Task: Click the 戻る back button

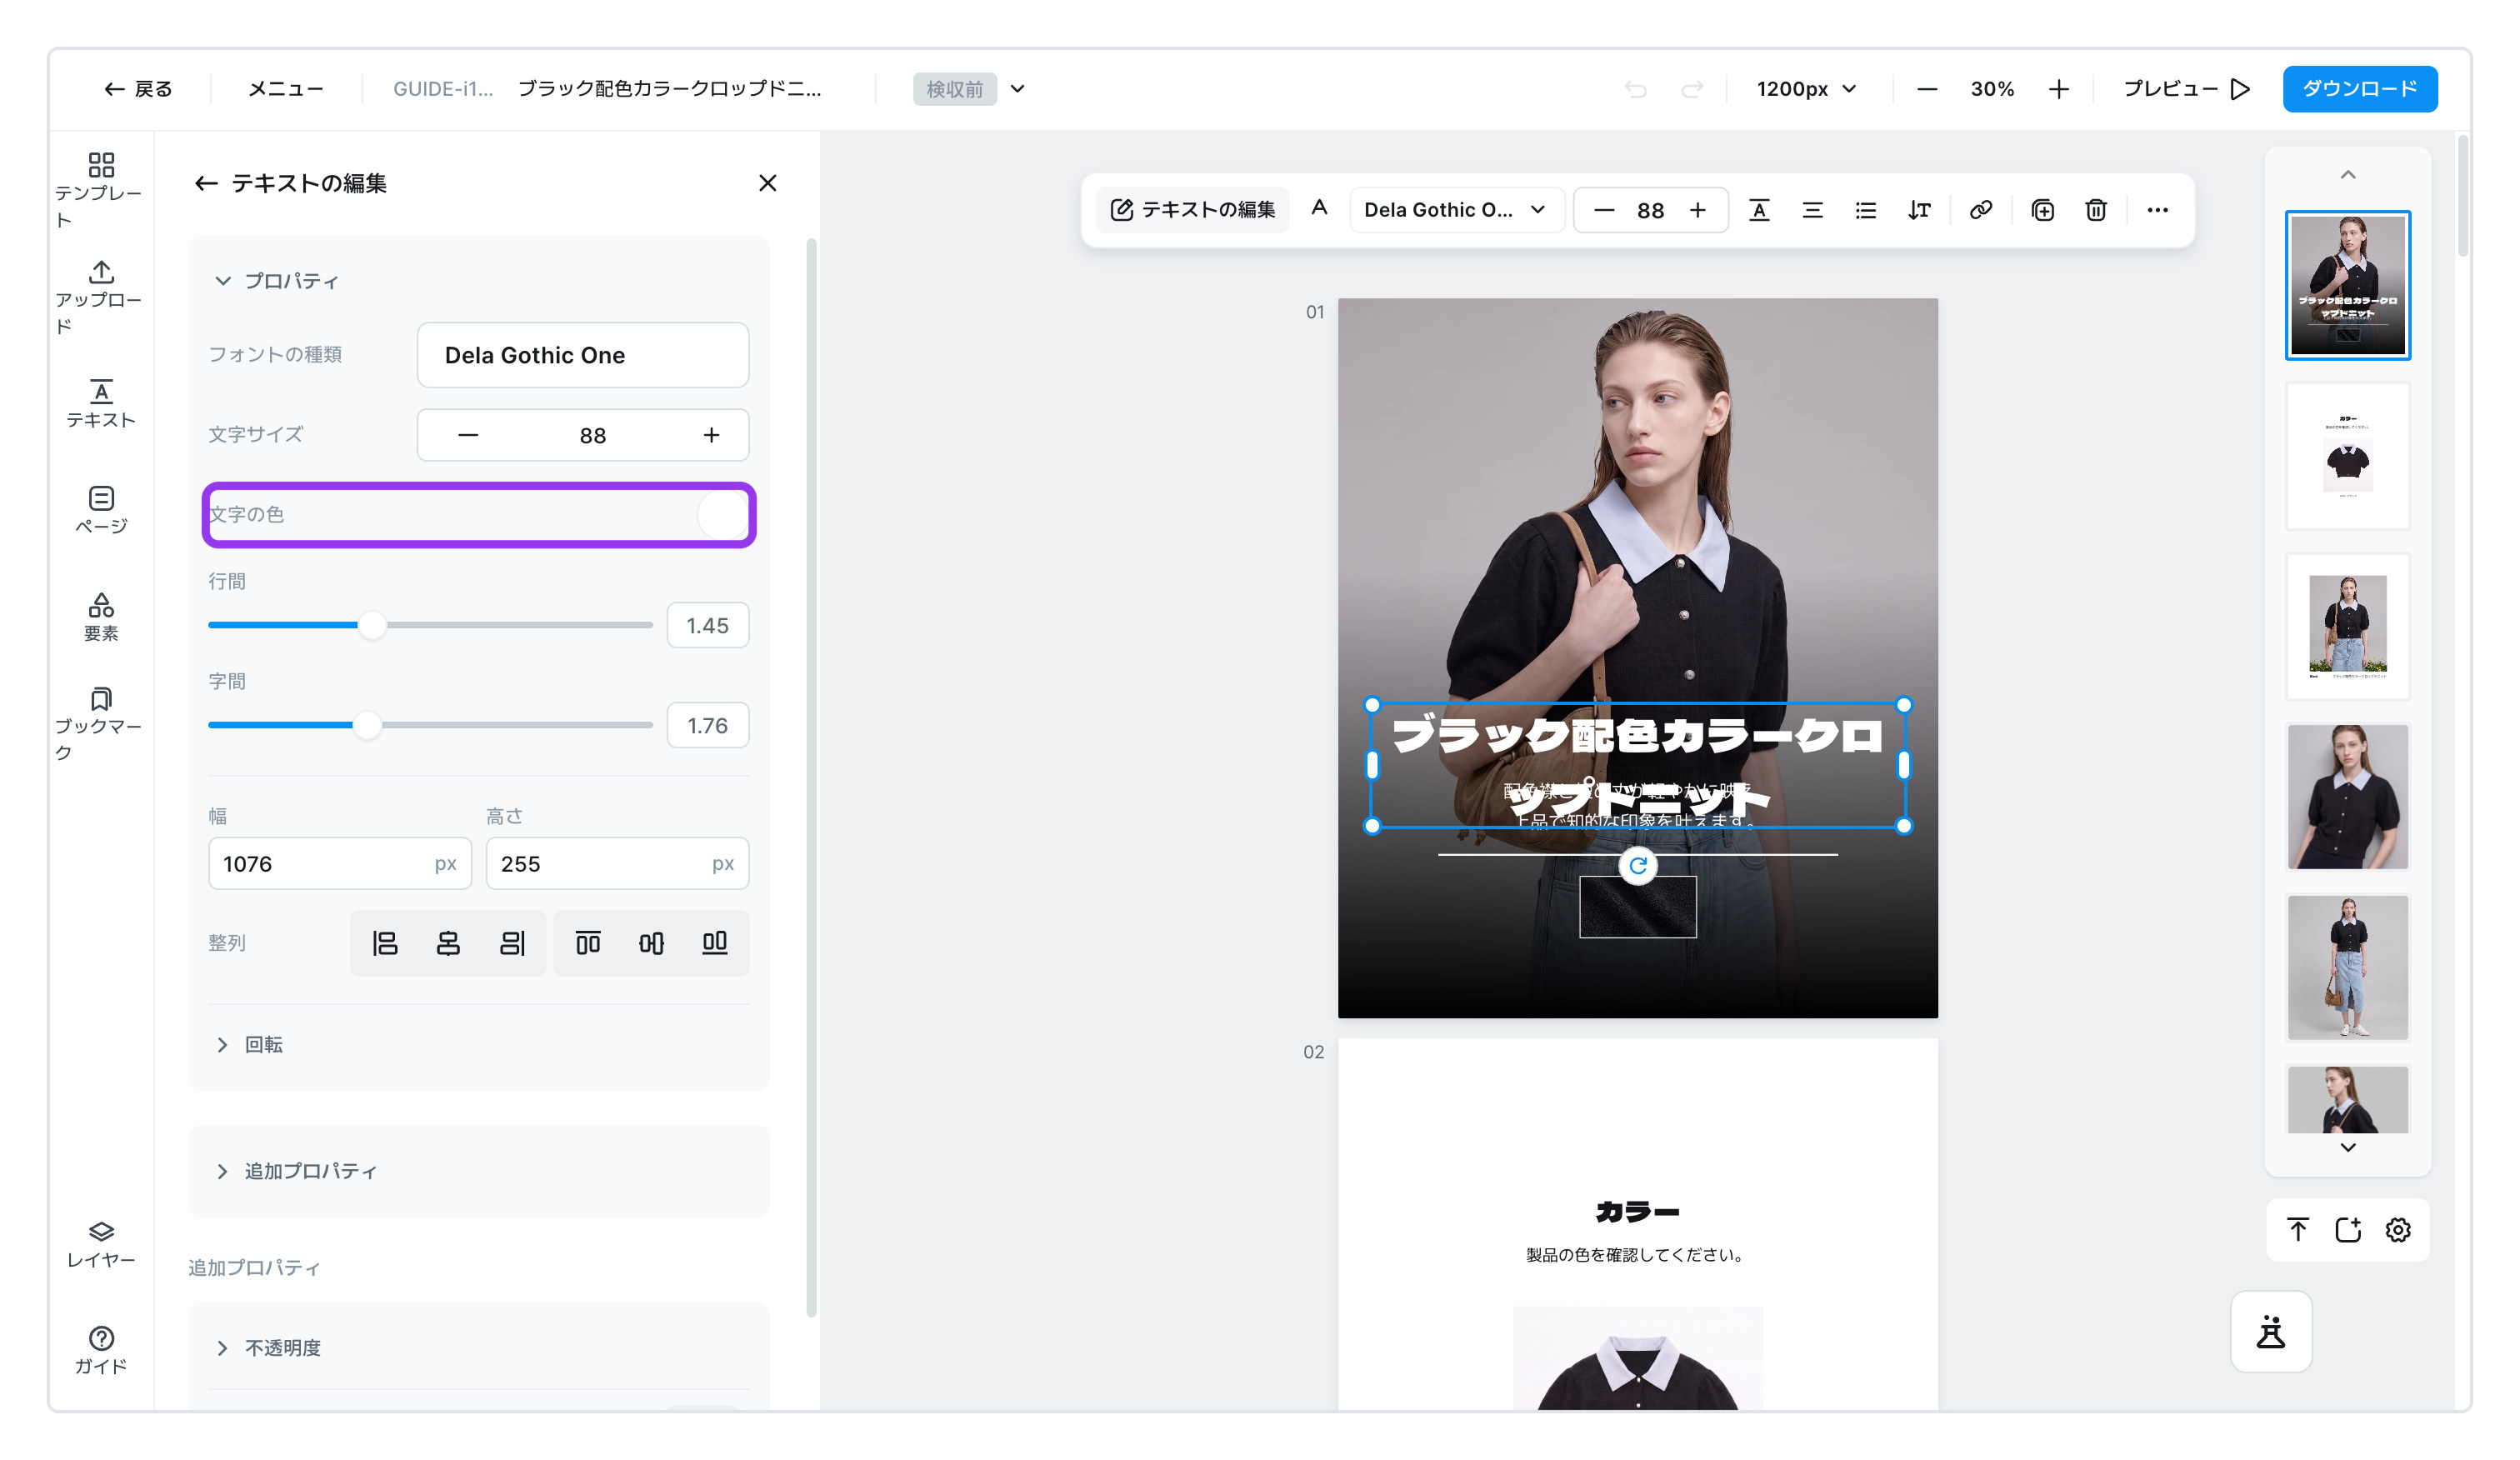Action: 138,89
